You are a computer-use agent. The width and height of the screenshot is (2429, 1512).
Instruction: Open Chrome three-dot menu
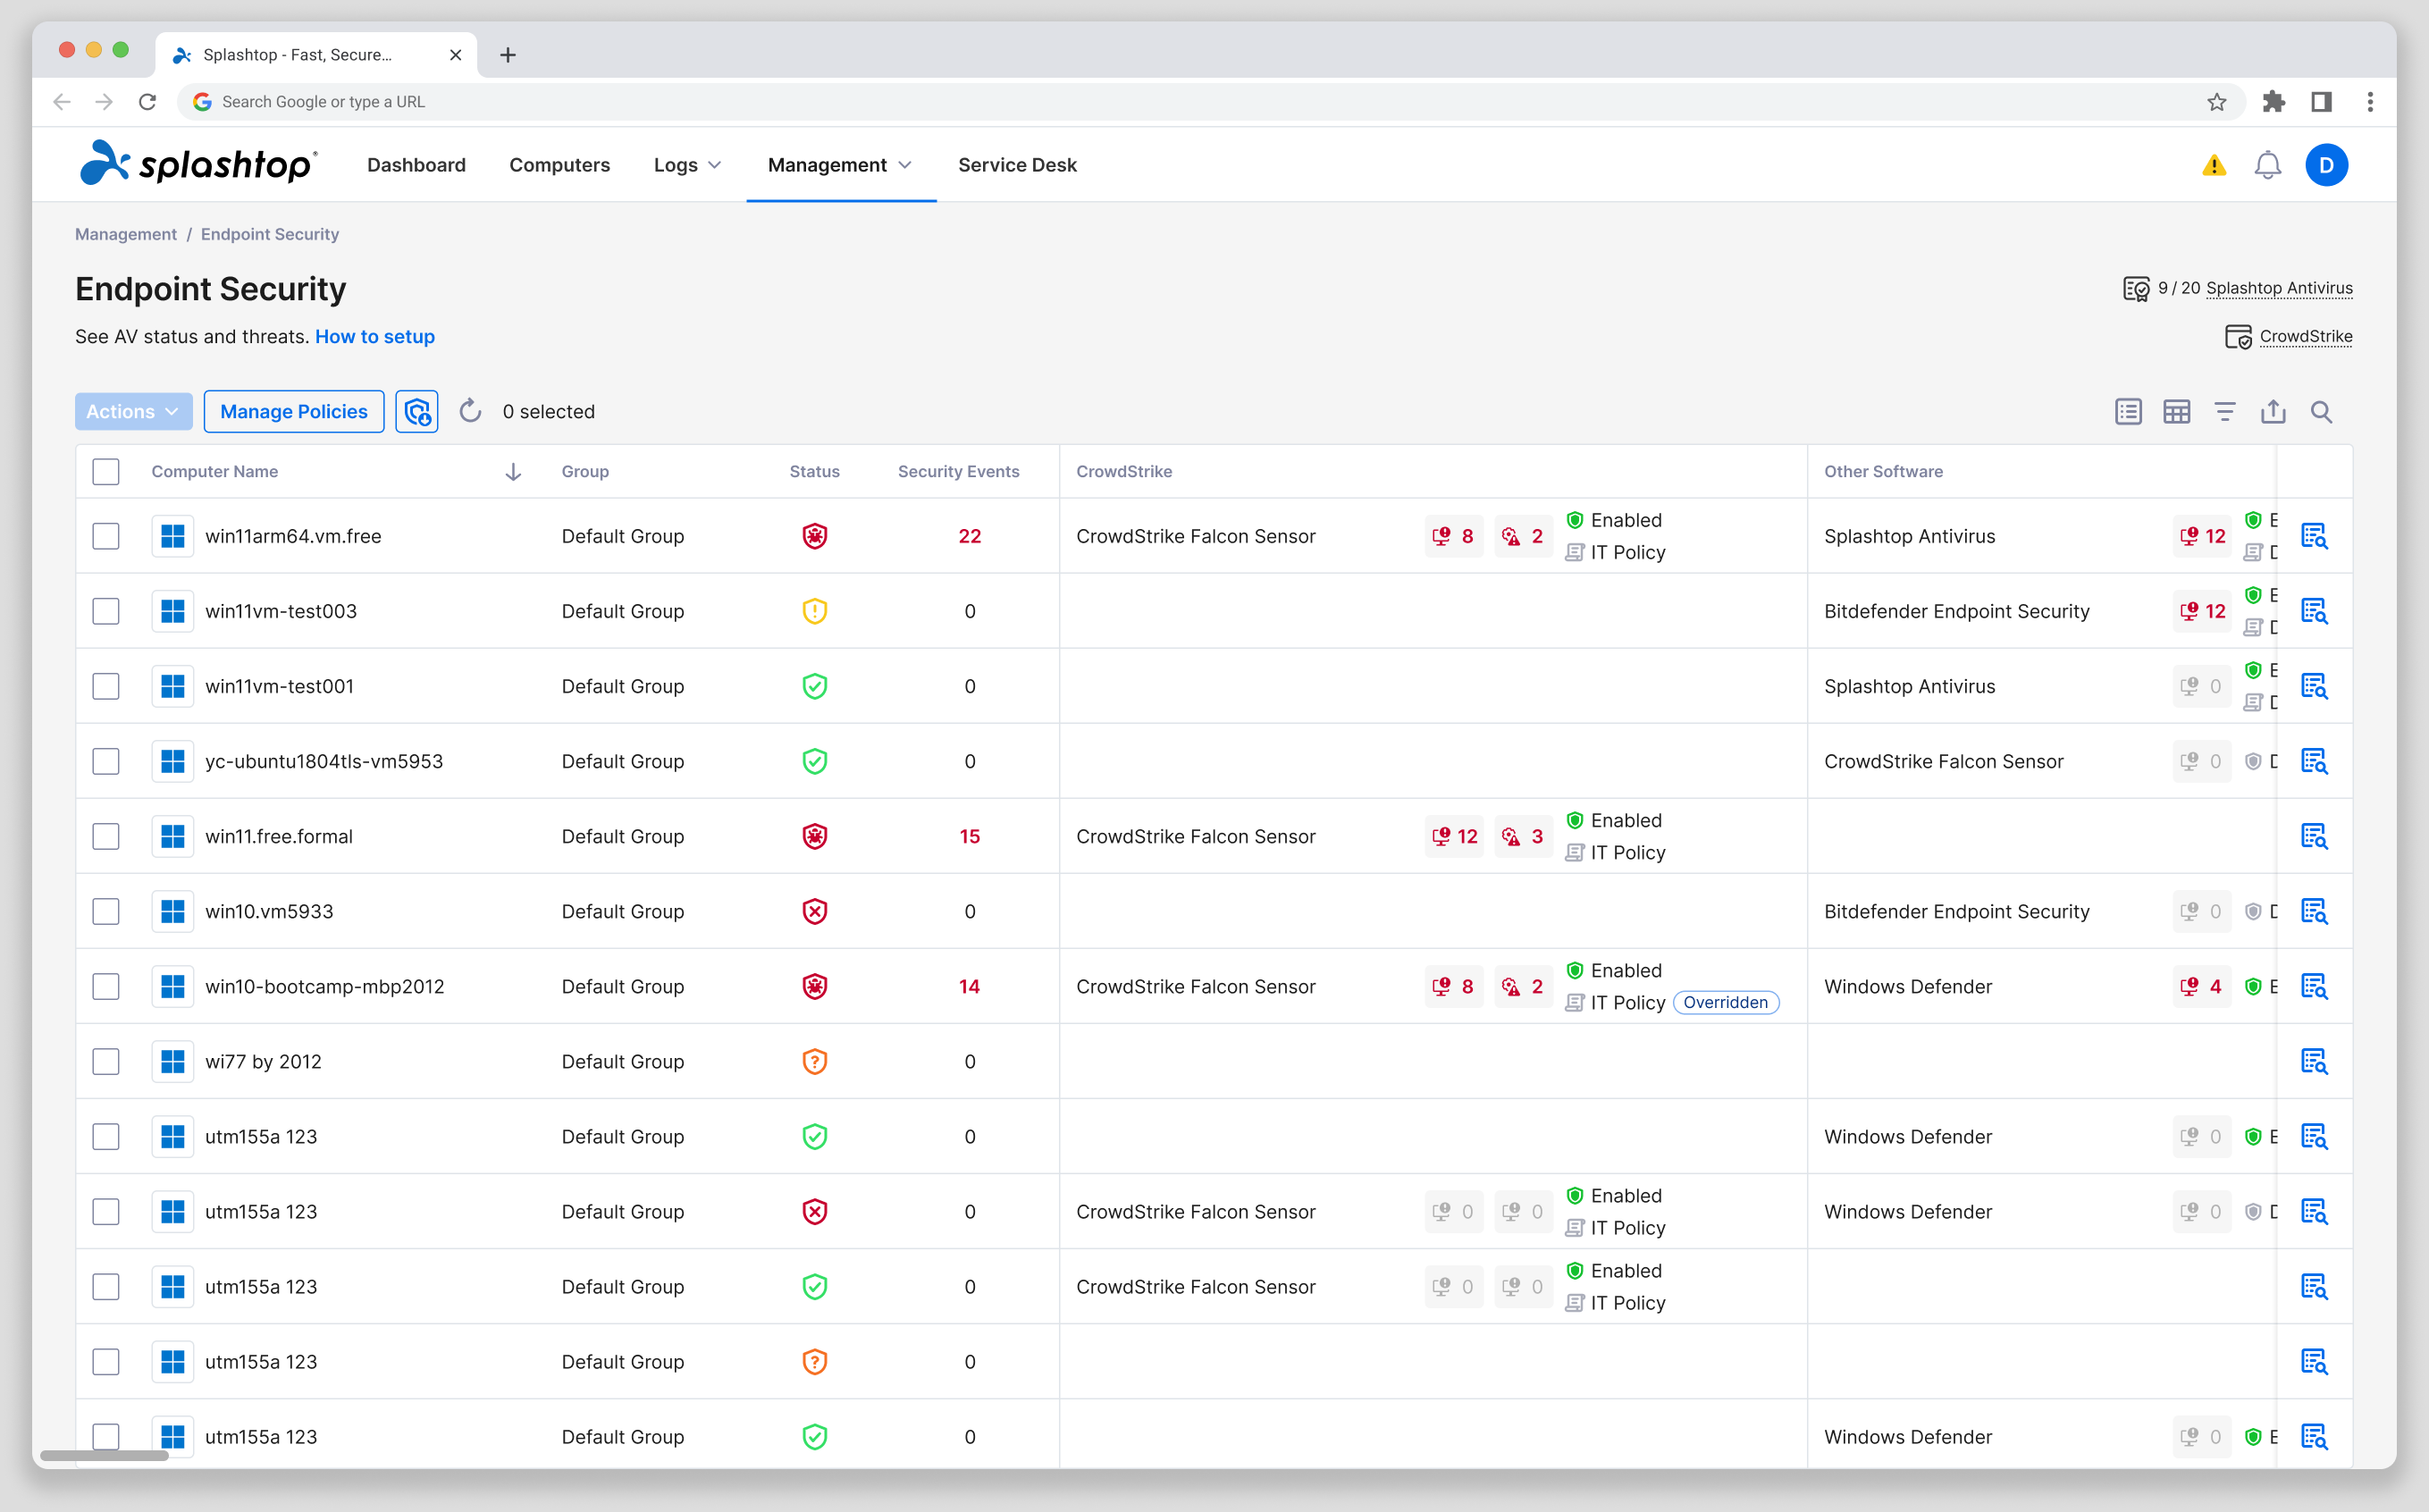click(2370, 102)
